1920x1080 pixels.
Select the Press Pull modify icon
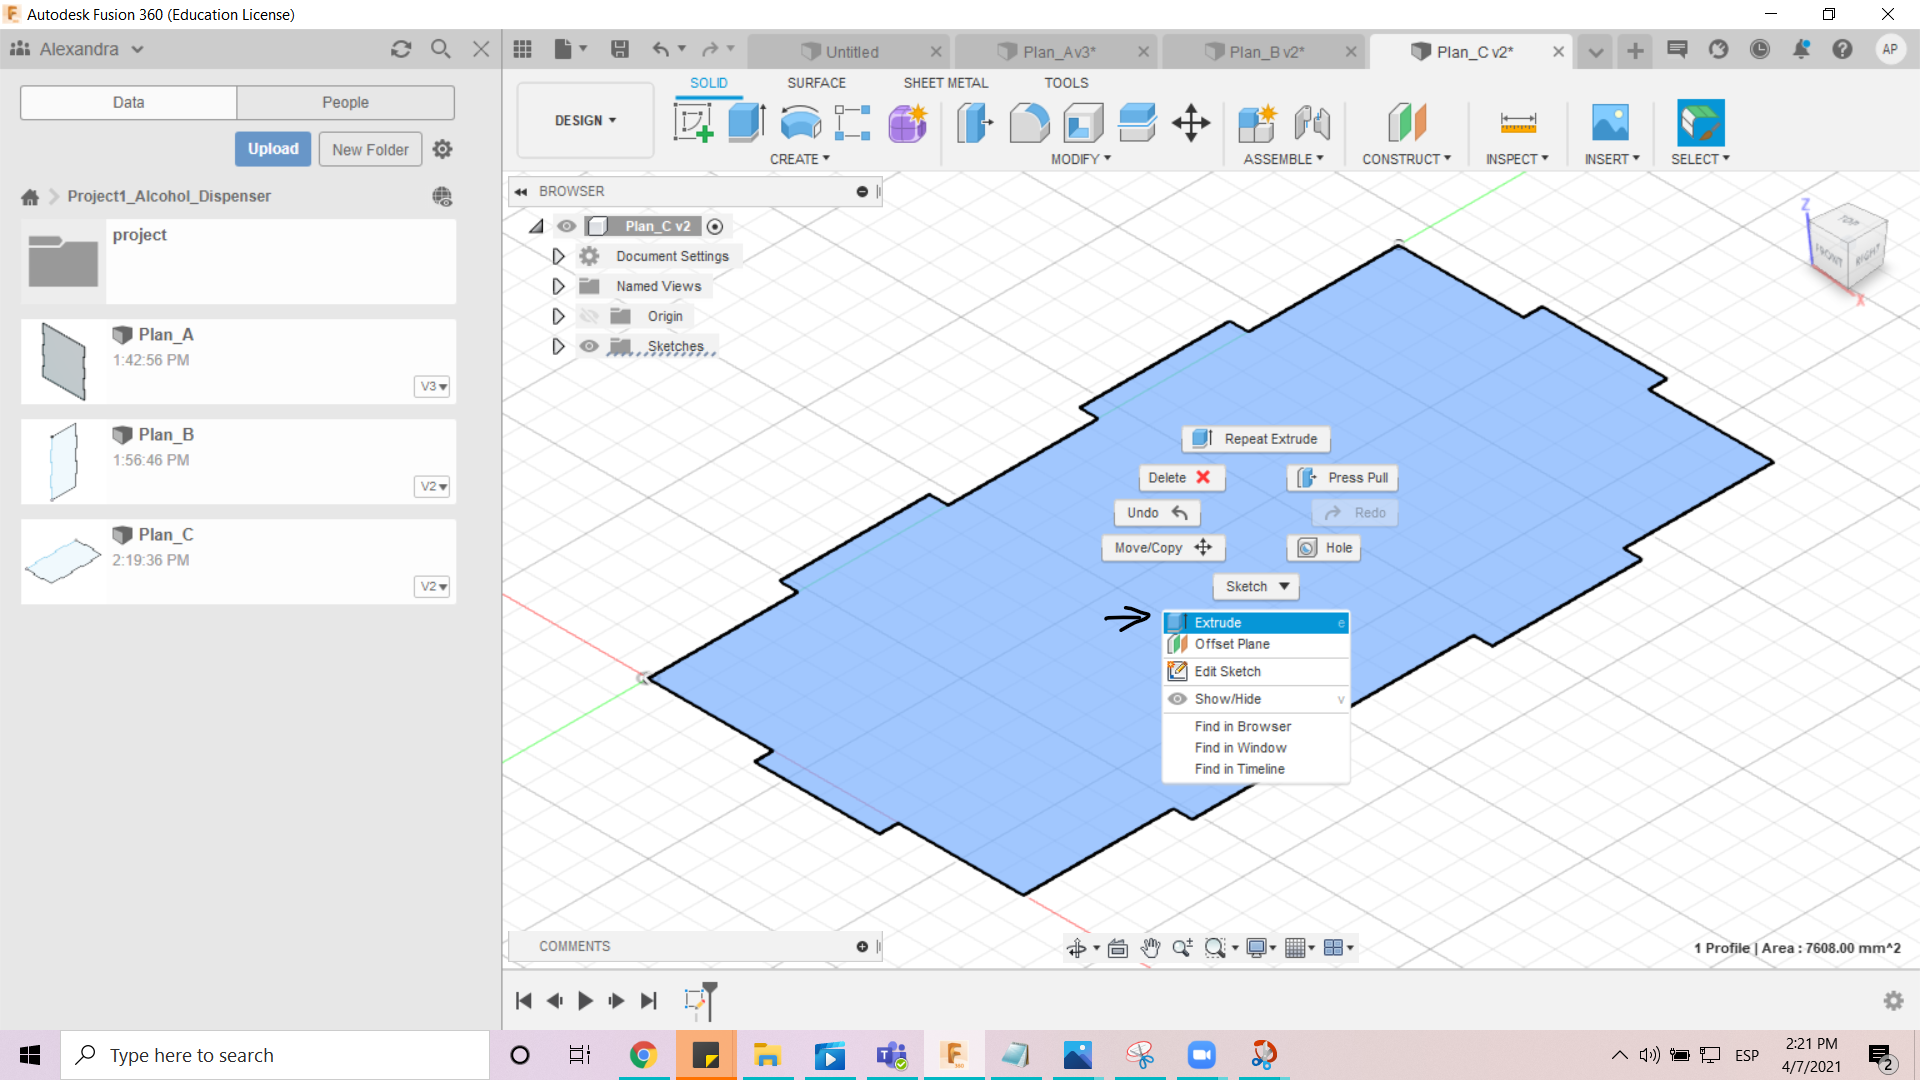point(975,123)
